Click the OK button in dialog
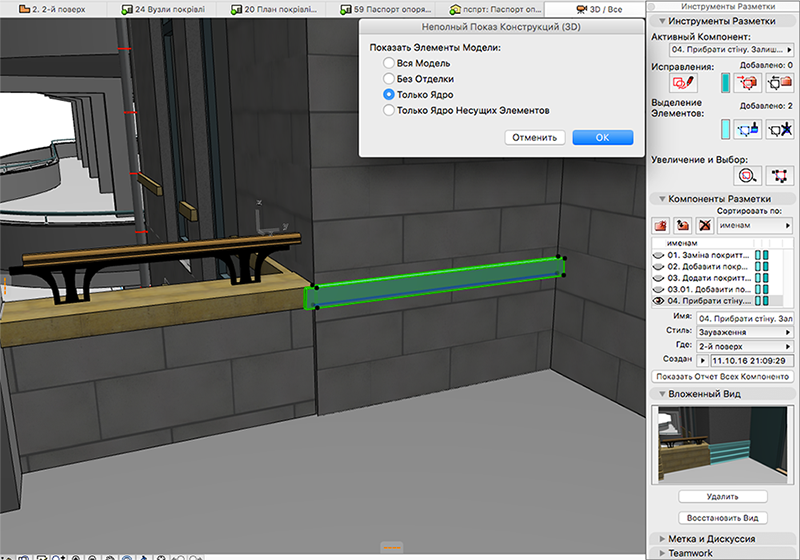800x560 pixels. [602, 137]
